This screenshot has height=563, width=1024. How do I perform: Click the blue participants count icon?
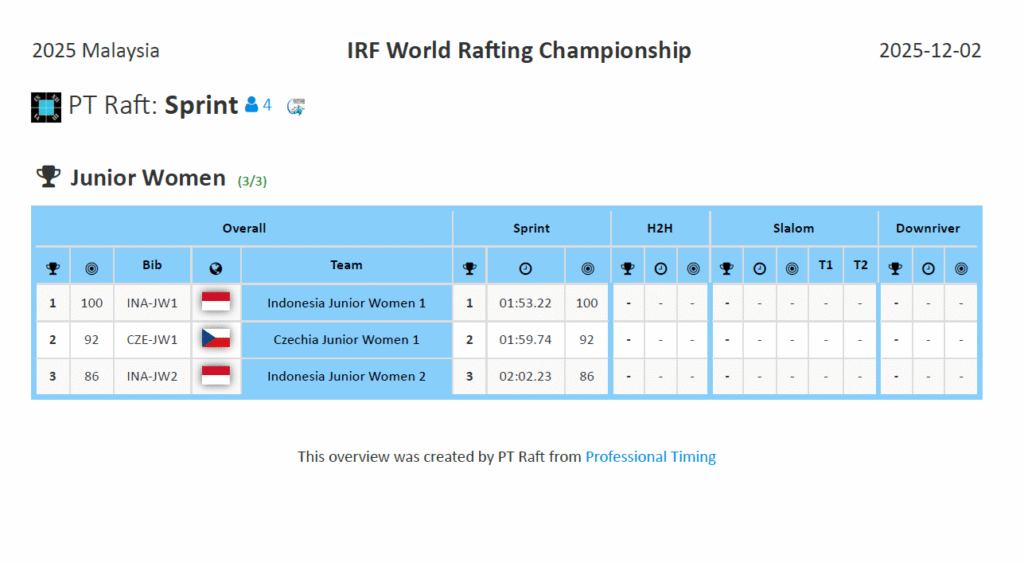(x=252, y=105)
